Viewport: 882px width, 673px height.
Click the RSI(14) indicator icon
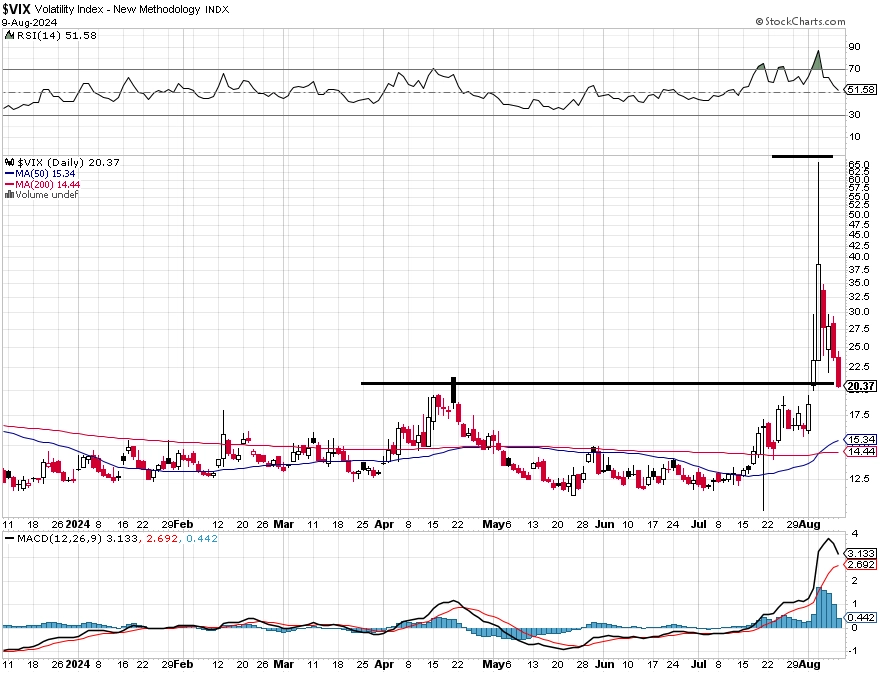point(9,35)
